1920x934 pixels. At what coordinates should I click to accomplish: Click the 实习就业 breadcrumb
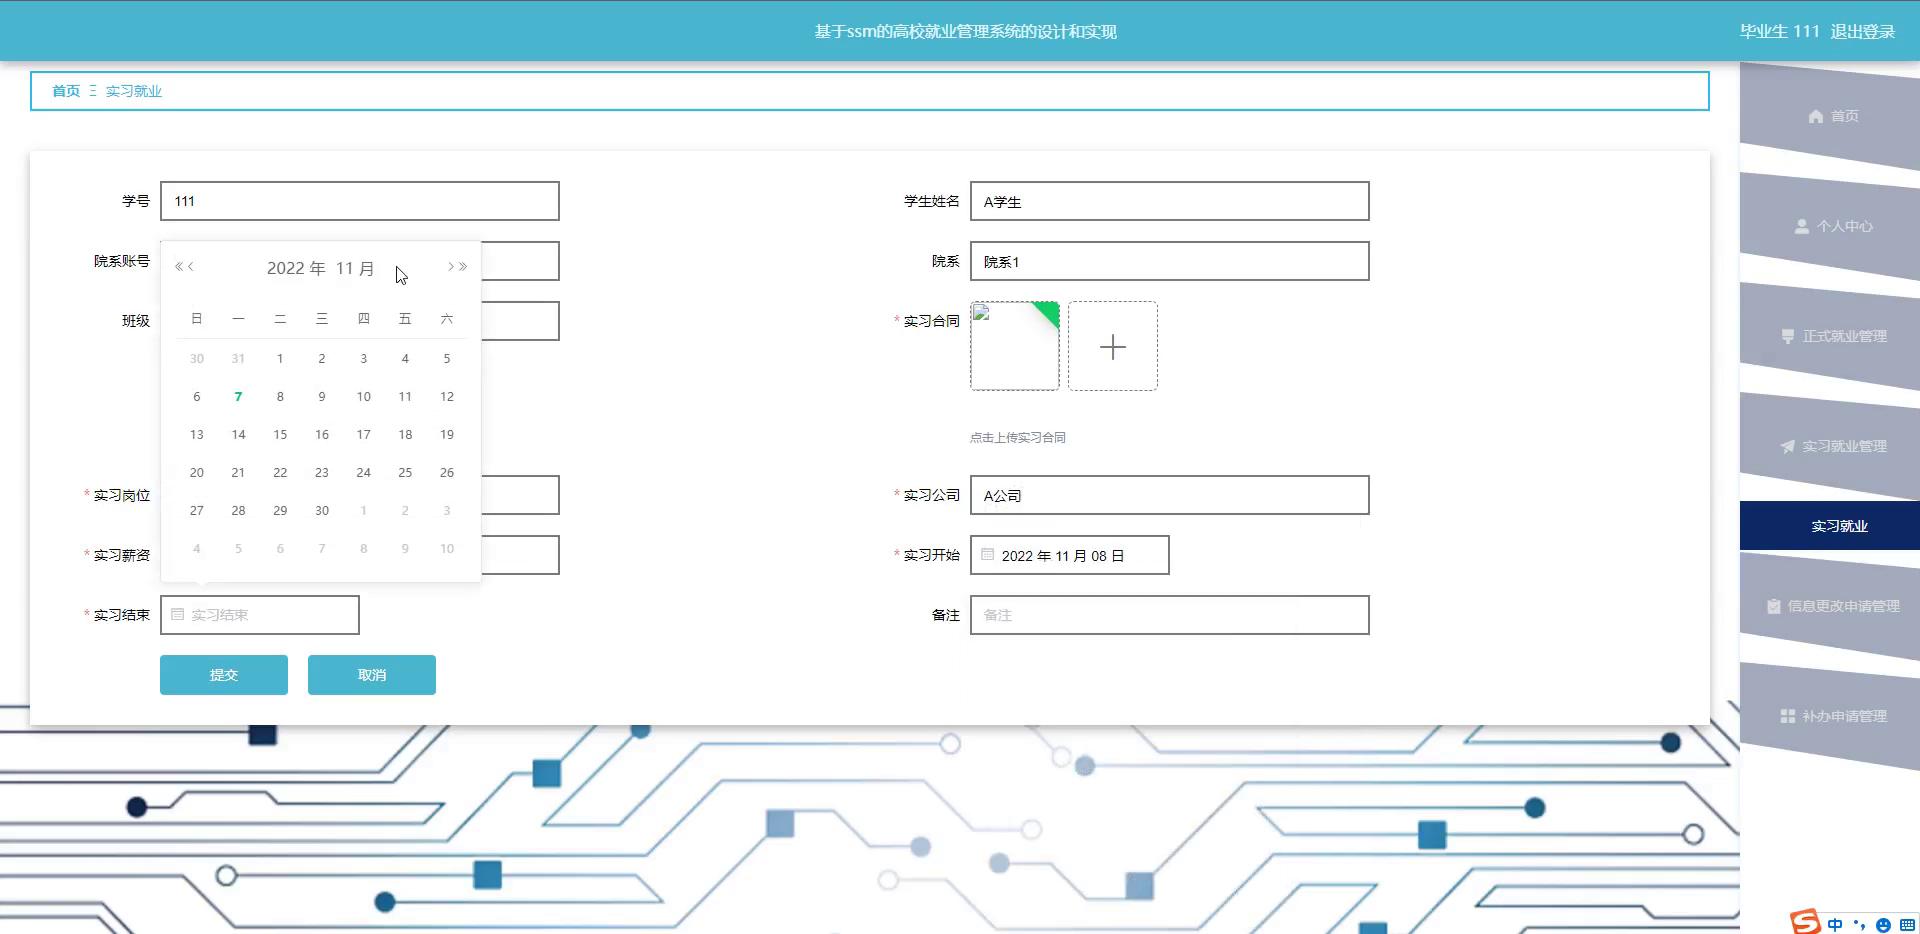[134, 91]
